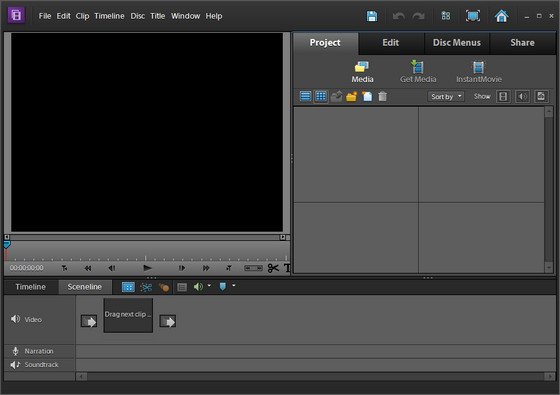The image size is (560, 395).
Task: Open the Organizer grid icon
Action: click(x=446, y=16)
